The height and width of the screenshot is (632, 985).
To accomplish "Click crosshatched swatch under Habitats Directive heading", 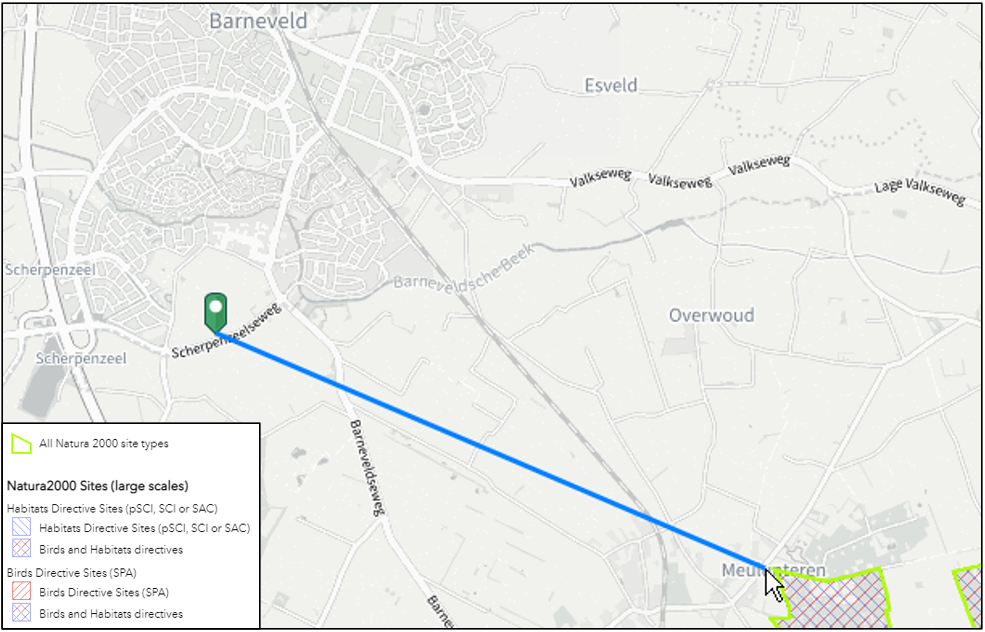I will (x=21, y=549).
